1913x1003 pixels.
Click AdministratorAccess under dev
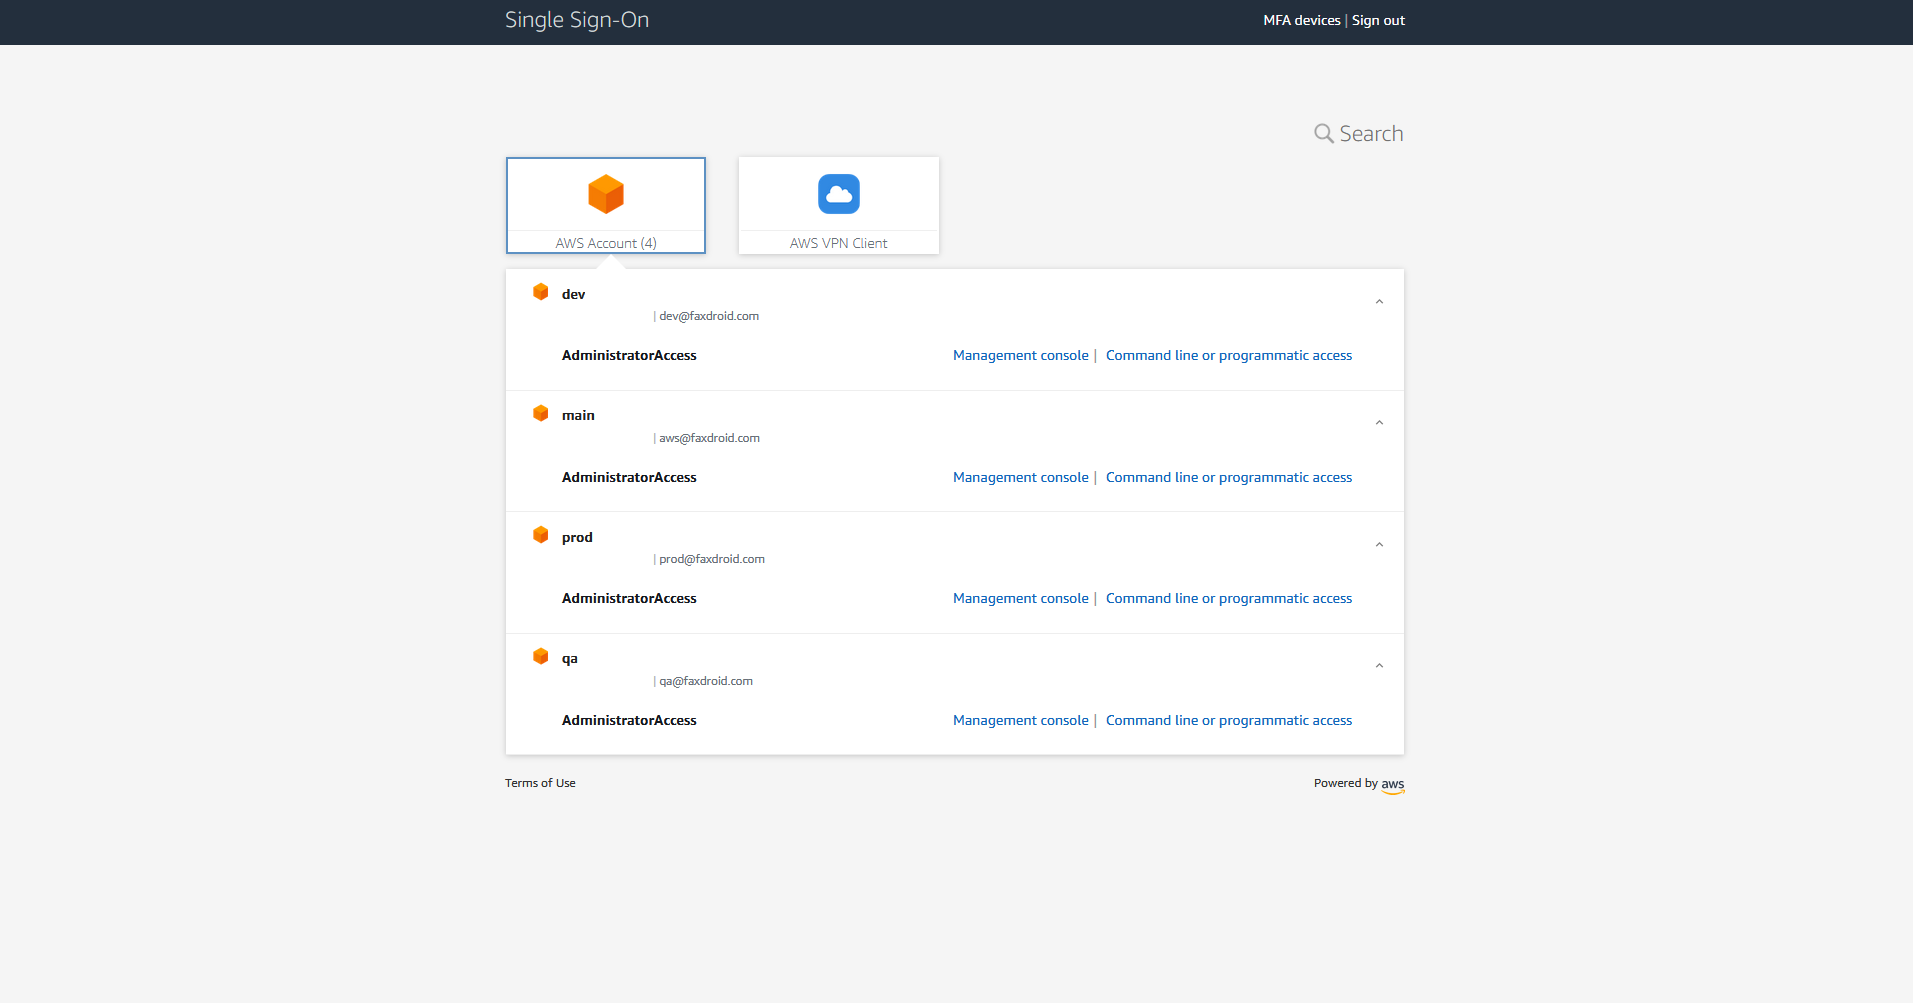tap(629, 355)
